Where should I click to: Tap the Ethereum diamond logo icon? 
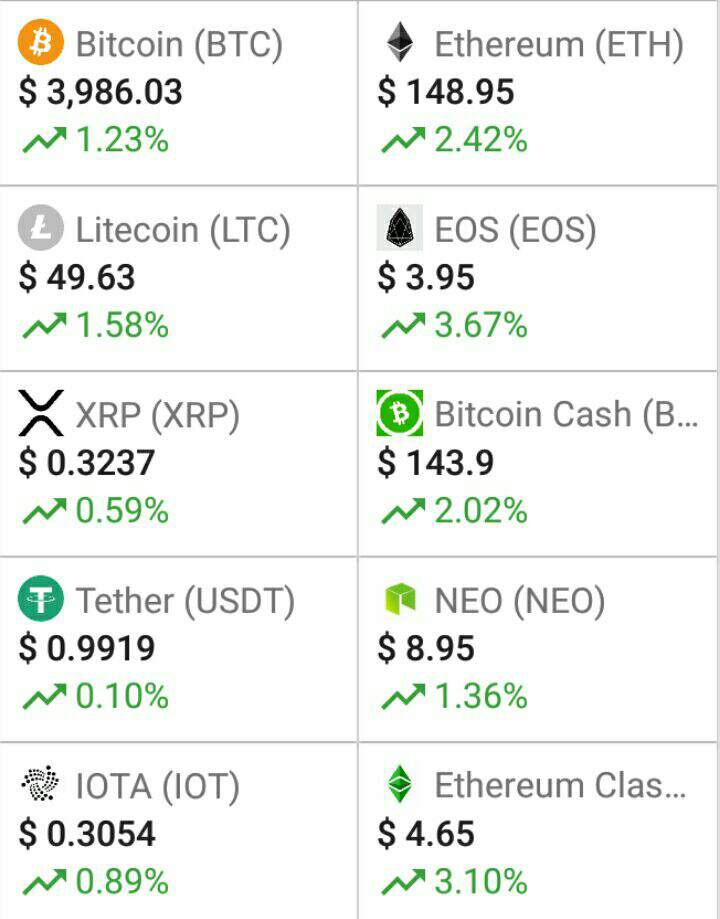click(x=400, y=43)
